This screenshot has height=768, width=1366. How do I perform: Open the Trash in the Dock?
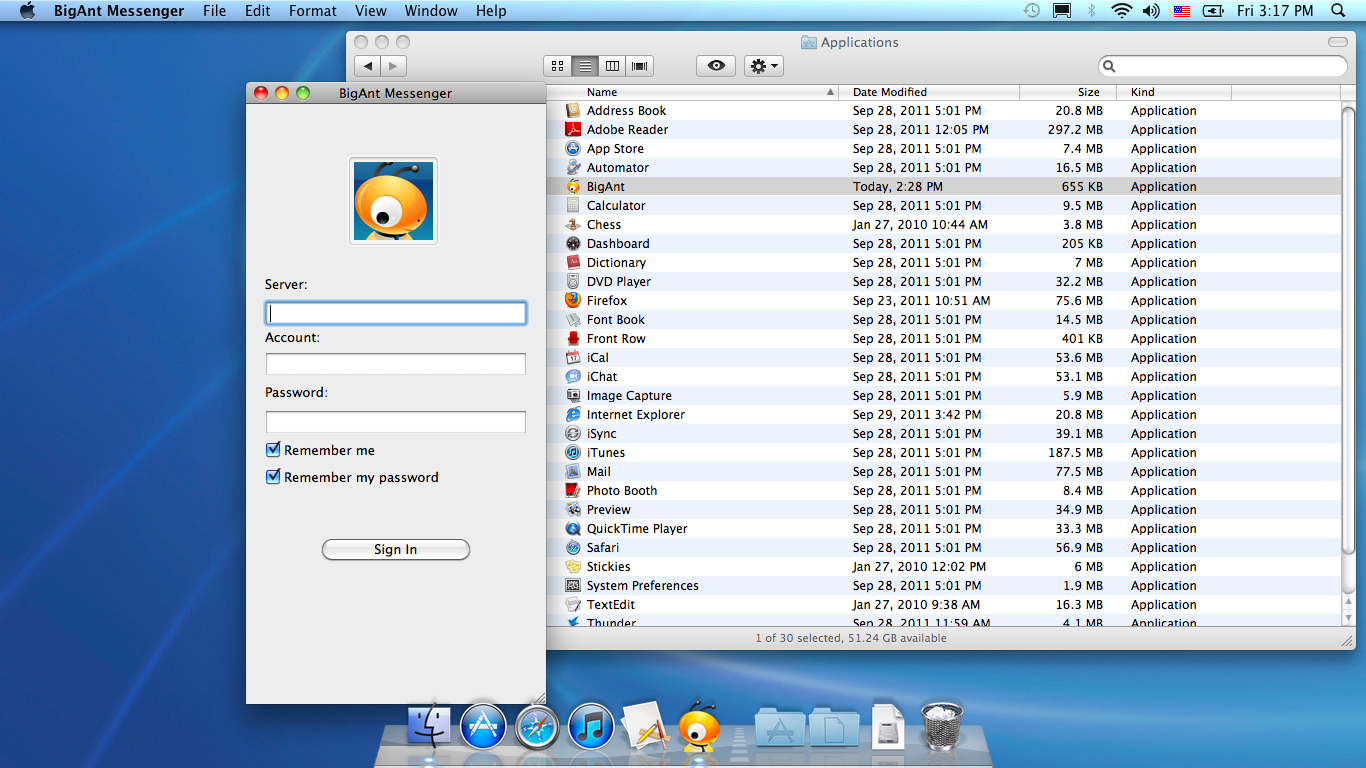[x=940, y=725]
